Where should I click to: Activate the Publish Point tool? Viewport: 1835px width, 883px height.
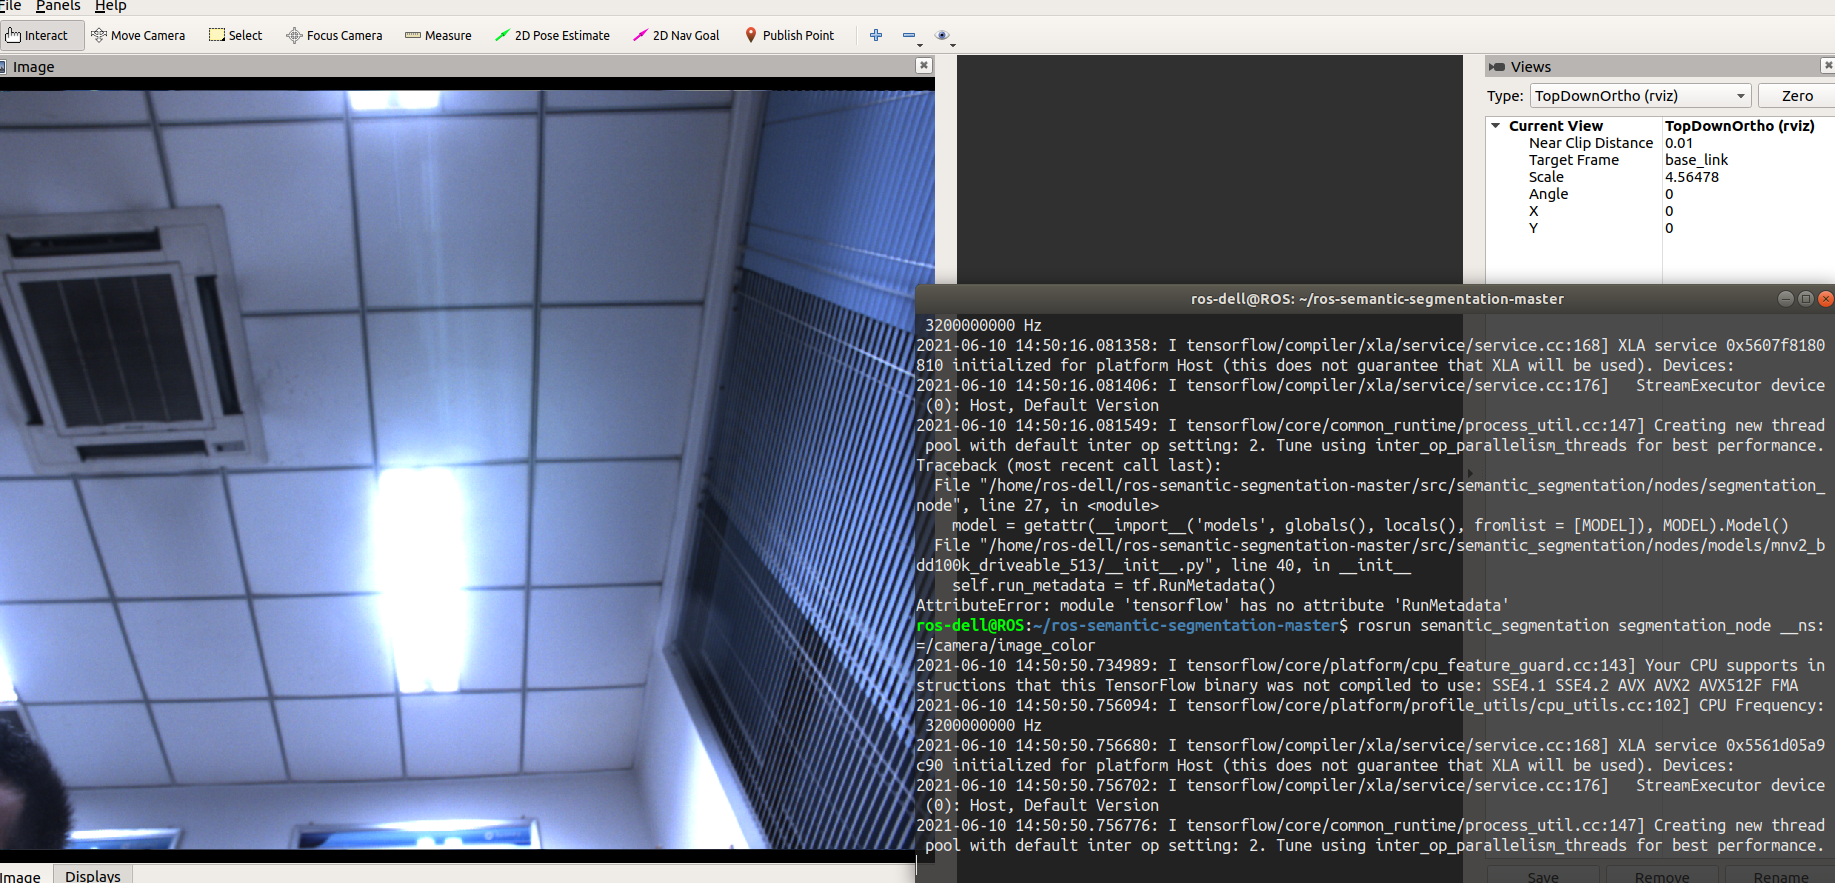(789, 35)
